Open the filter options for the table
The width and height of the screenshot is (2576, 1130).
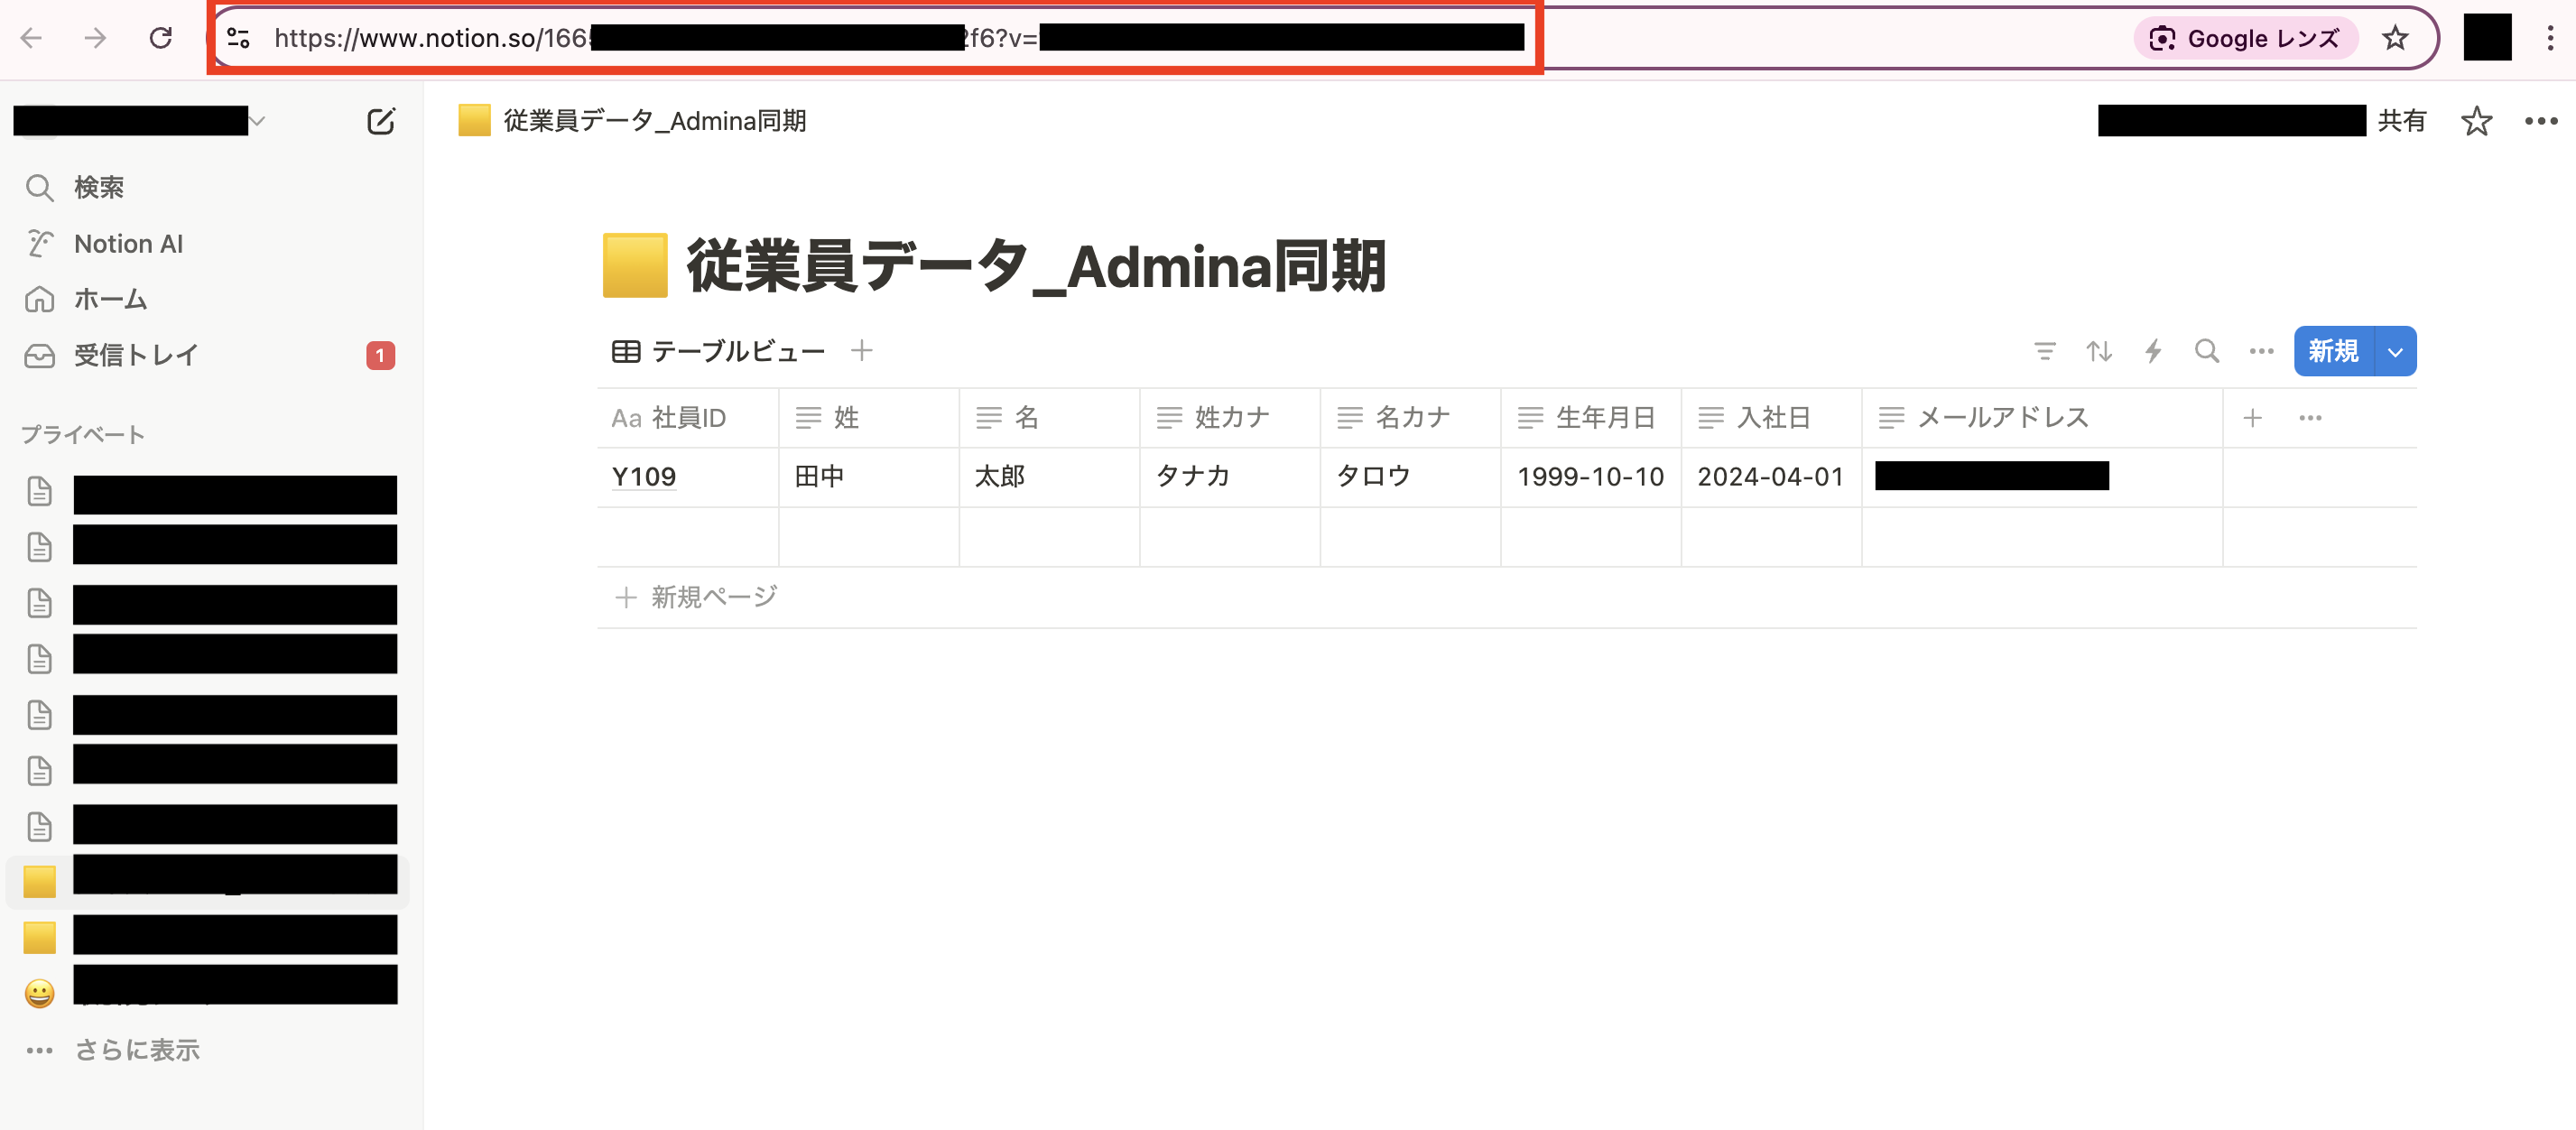tap(2045, 351)
